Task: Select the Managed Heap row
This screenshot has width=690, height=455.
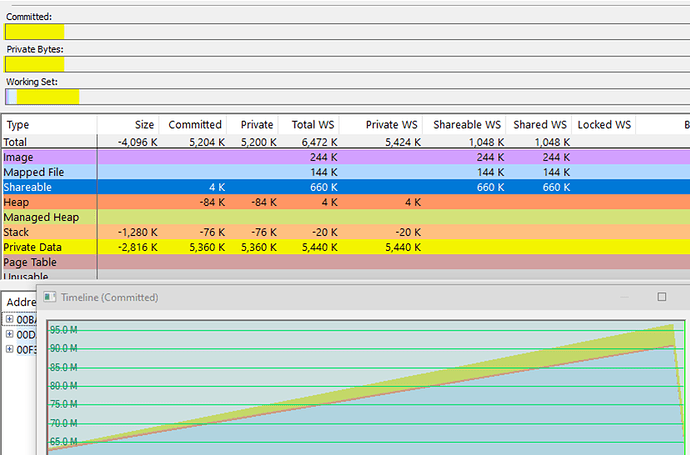Action: coord(346,217)
